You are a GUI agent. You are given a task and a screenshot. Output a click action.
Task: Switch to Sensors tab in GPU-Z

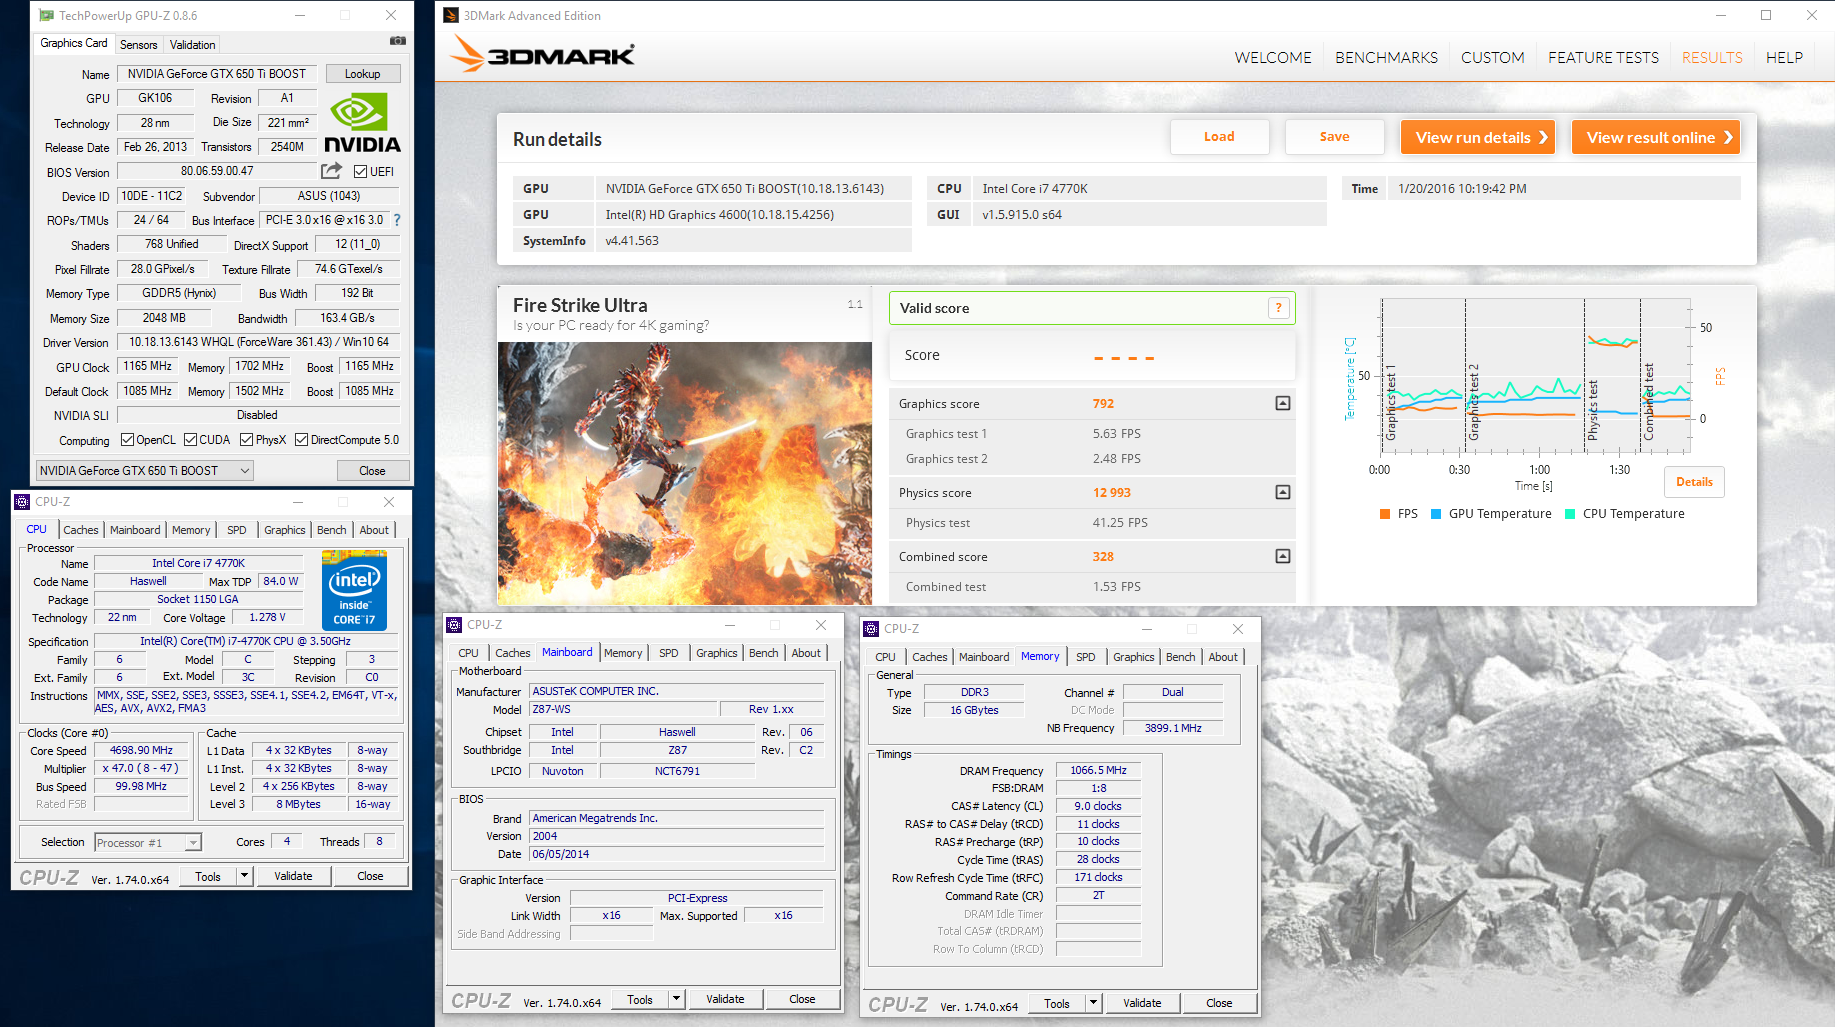[x=138, y=45]
